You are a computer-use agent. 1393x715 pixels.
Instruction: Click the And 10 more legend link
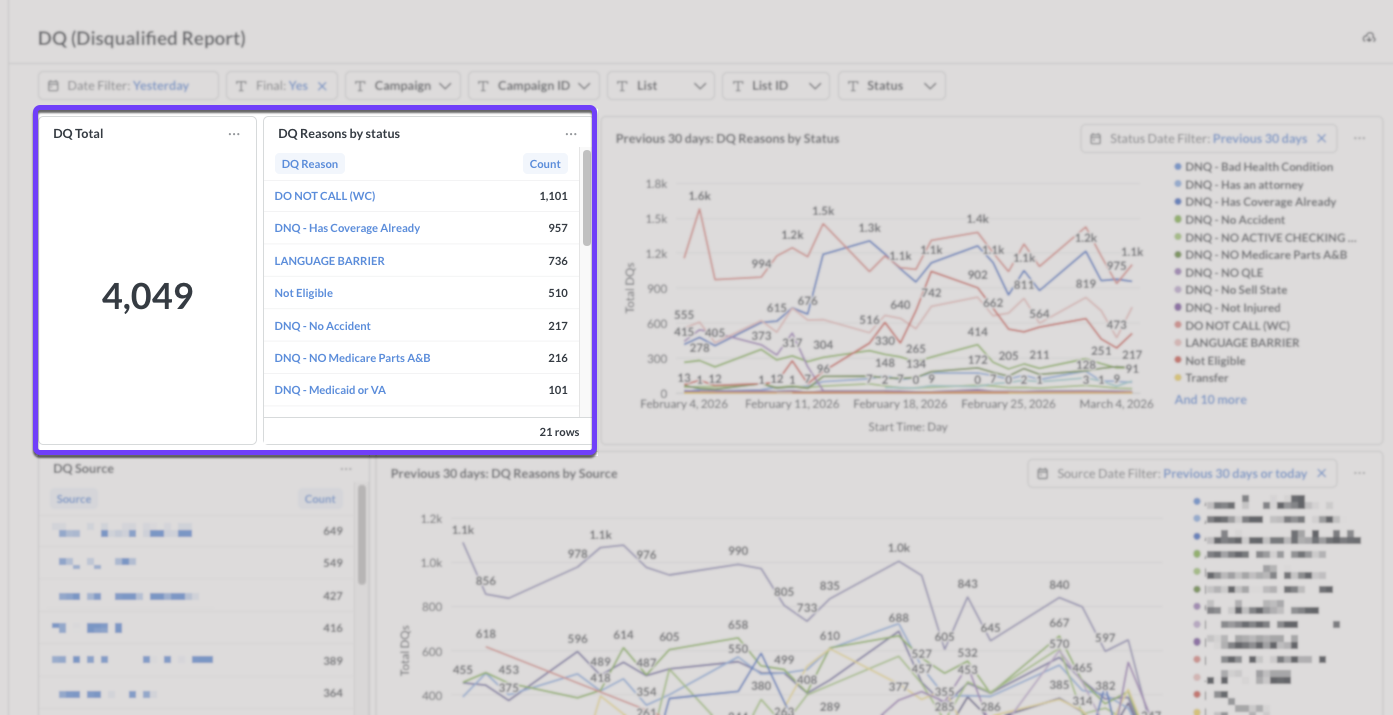(1210, 400)
